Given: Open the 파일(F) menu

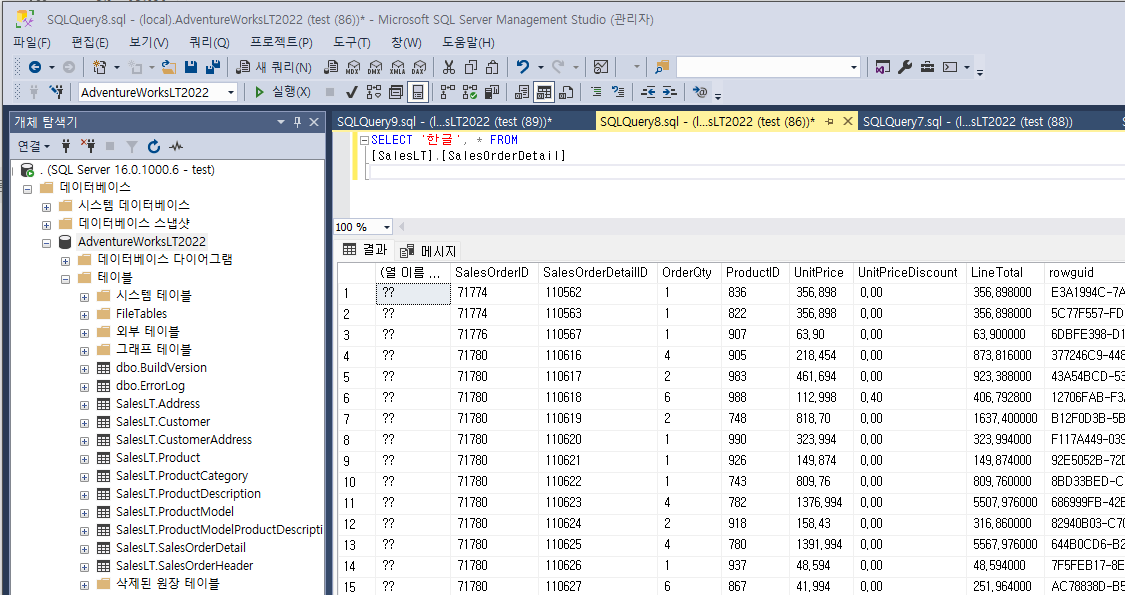Looking at the screenshot, I should pos(32,42).
